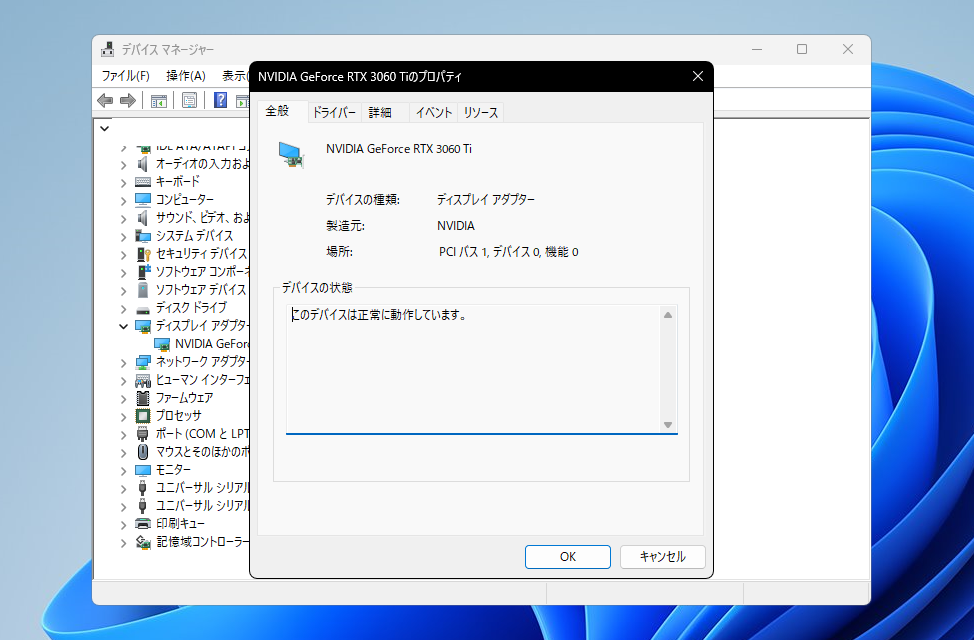
Task: Click the location text PCI バス 1
Action: point(463,252)
